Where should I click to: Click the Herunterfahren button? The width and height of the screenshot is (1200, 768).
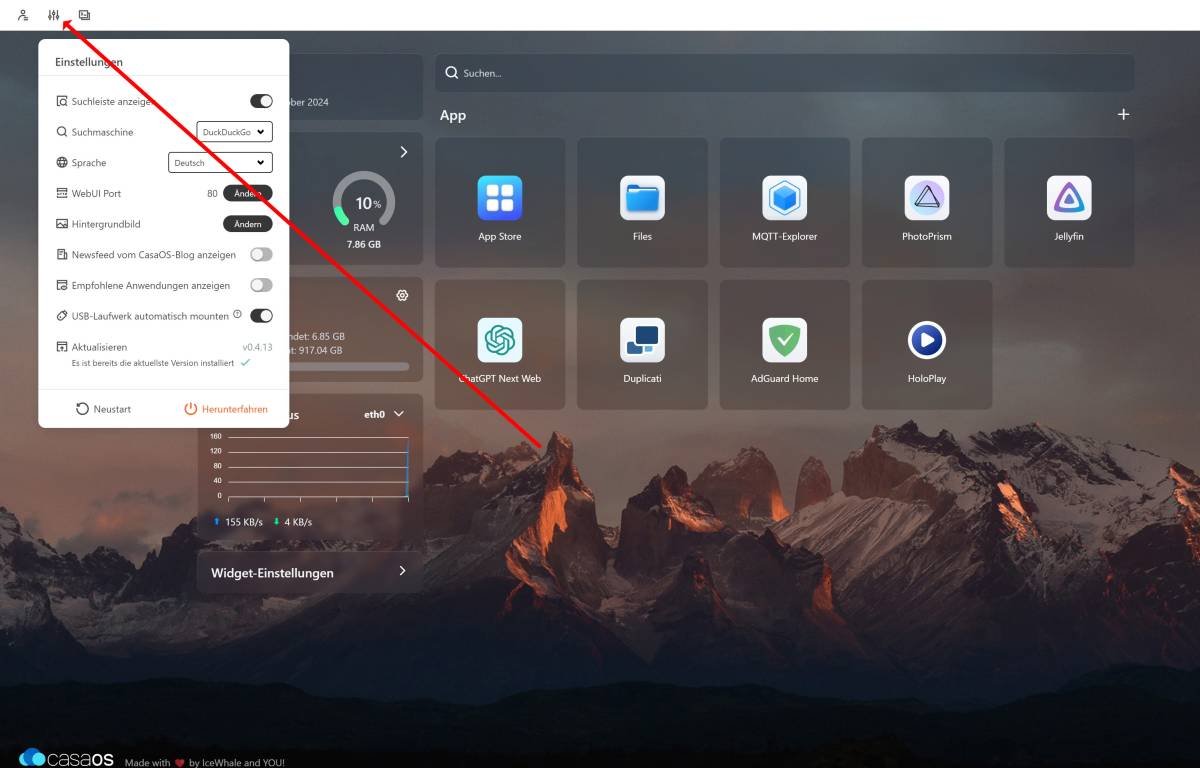(226, 409)
